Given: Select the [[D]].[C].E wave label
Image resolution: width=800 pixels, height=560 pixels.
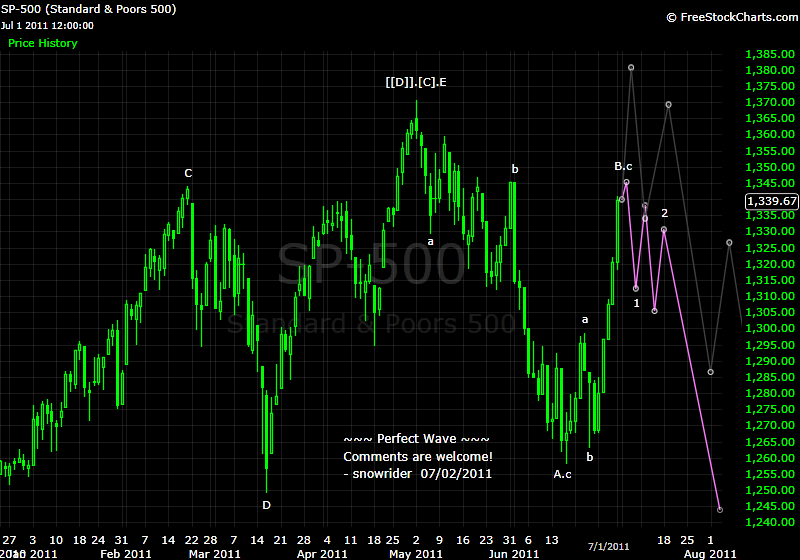Looking at the screenshot, I should pyautogui.click(x=416, y=82).
